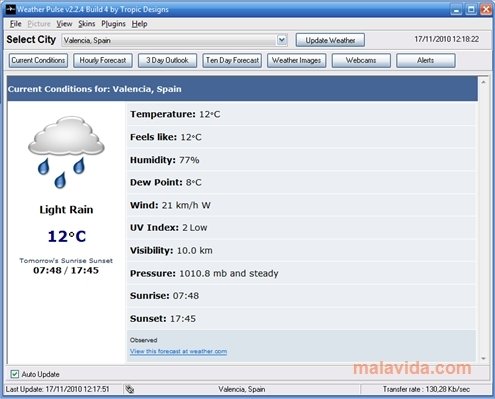The width and height of the screenshot is (495, 399).
Task: Click the status bar connection icon
Action: [x=129, y=389]
